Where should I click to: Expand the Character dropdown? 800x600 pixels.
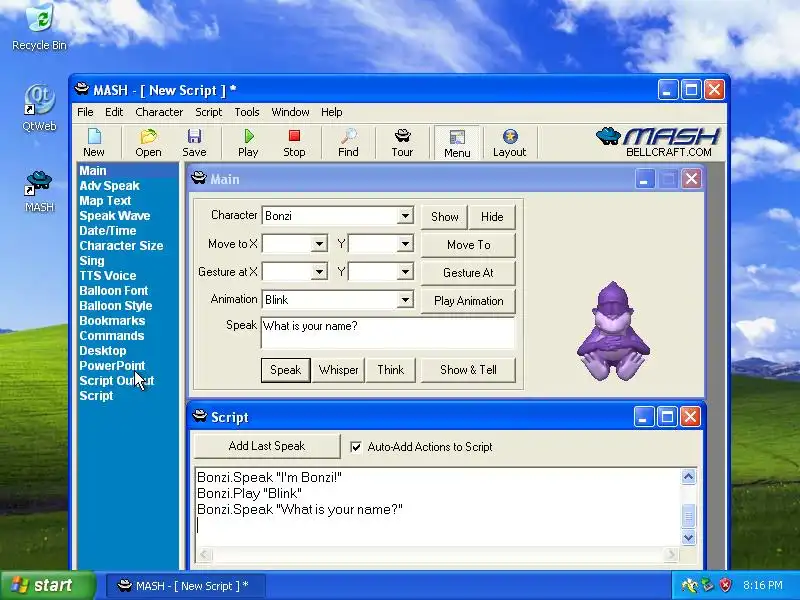pos(405,216)
